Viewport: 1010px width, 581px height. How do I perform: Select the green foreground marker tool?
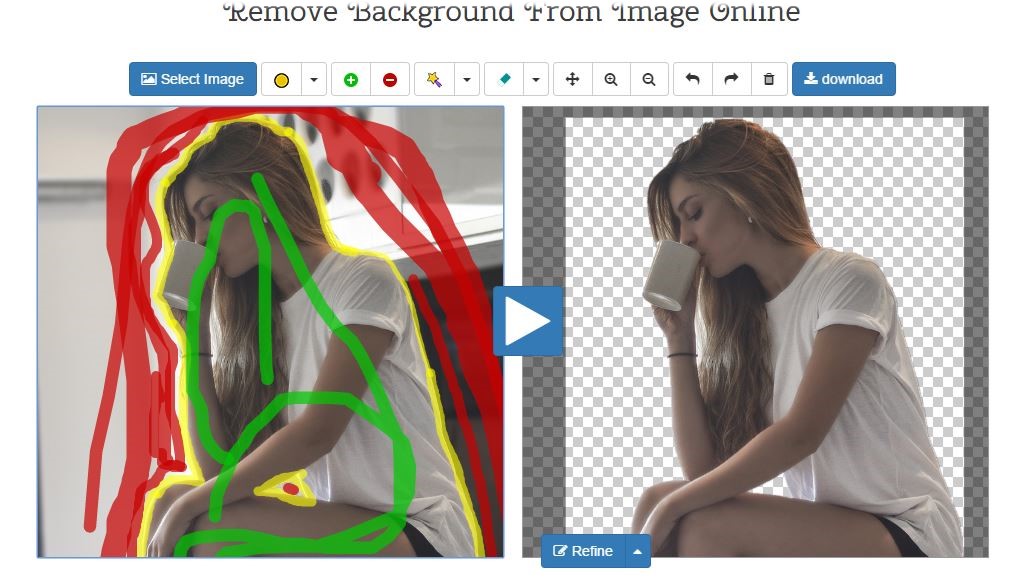tap(351, 79)
